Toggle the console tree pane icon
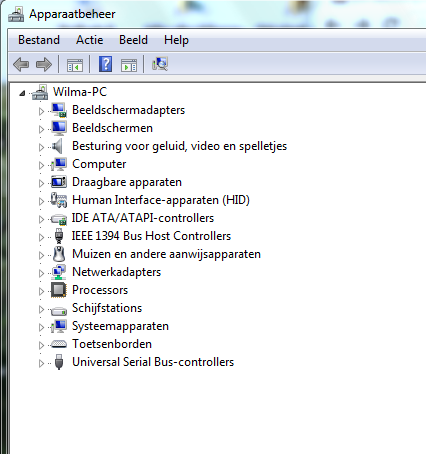This screenshot has height=454, width=426. [75, 65]
